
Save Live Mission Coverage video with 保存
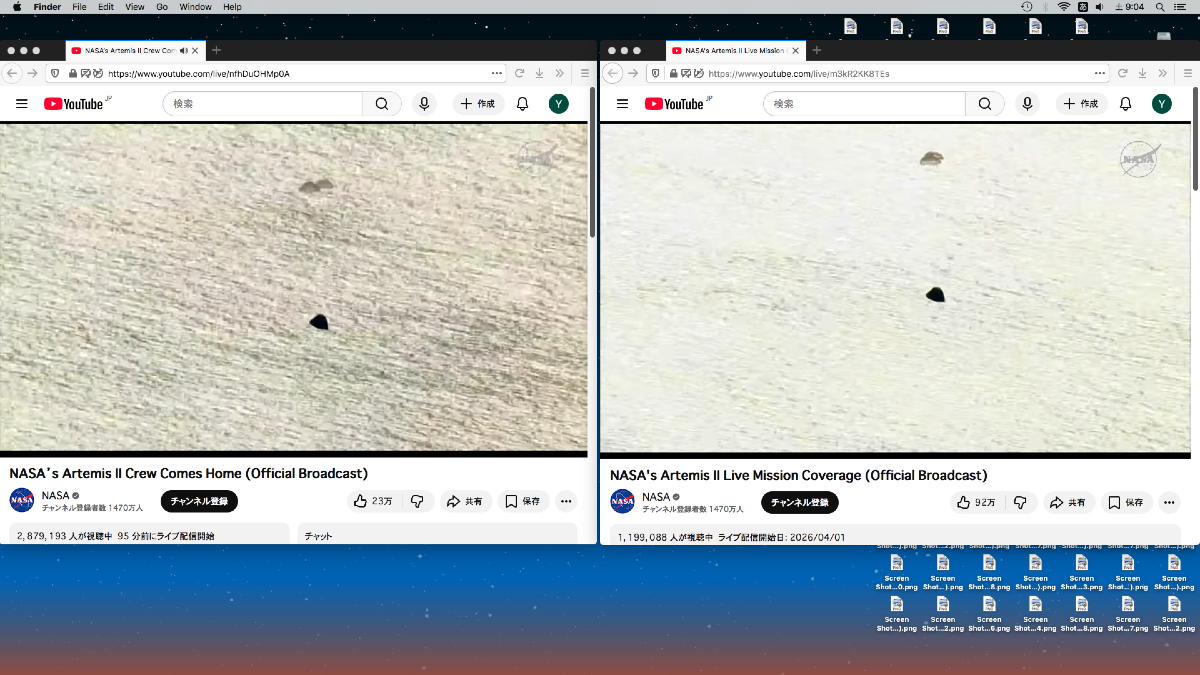[1126, 502]
